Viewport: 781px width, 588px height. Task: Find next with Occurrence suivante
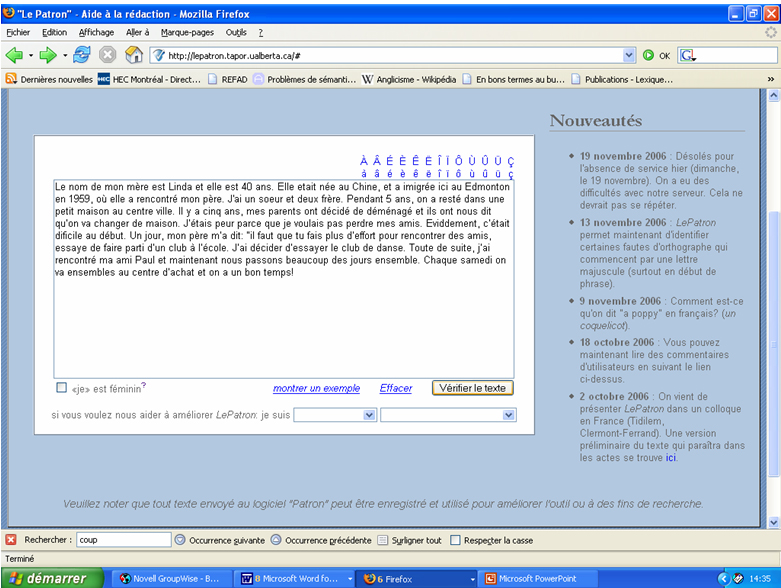point(219,540)
